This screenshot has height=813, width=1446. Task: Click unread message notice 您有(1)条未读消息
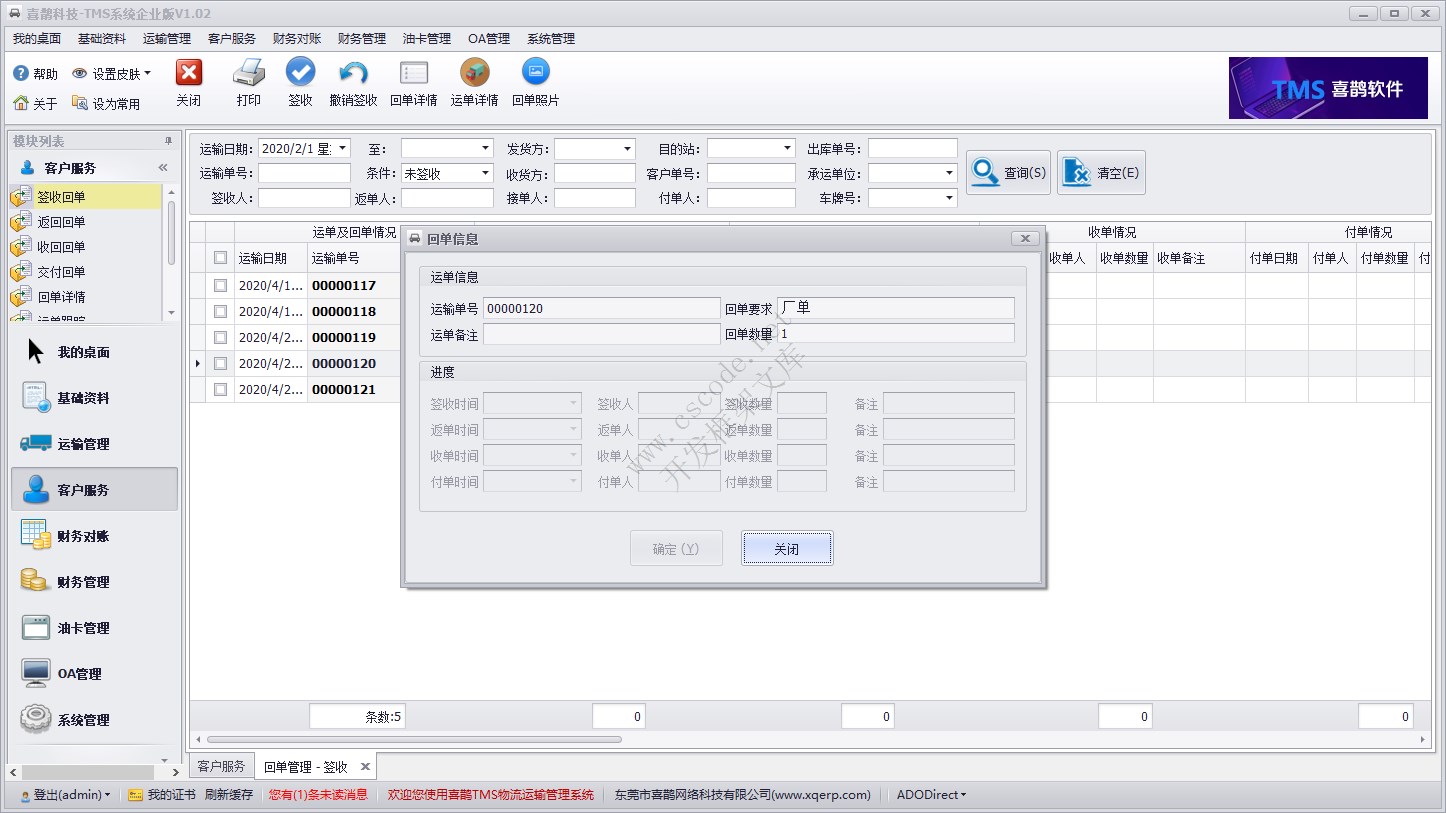318,795
